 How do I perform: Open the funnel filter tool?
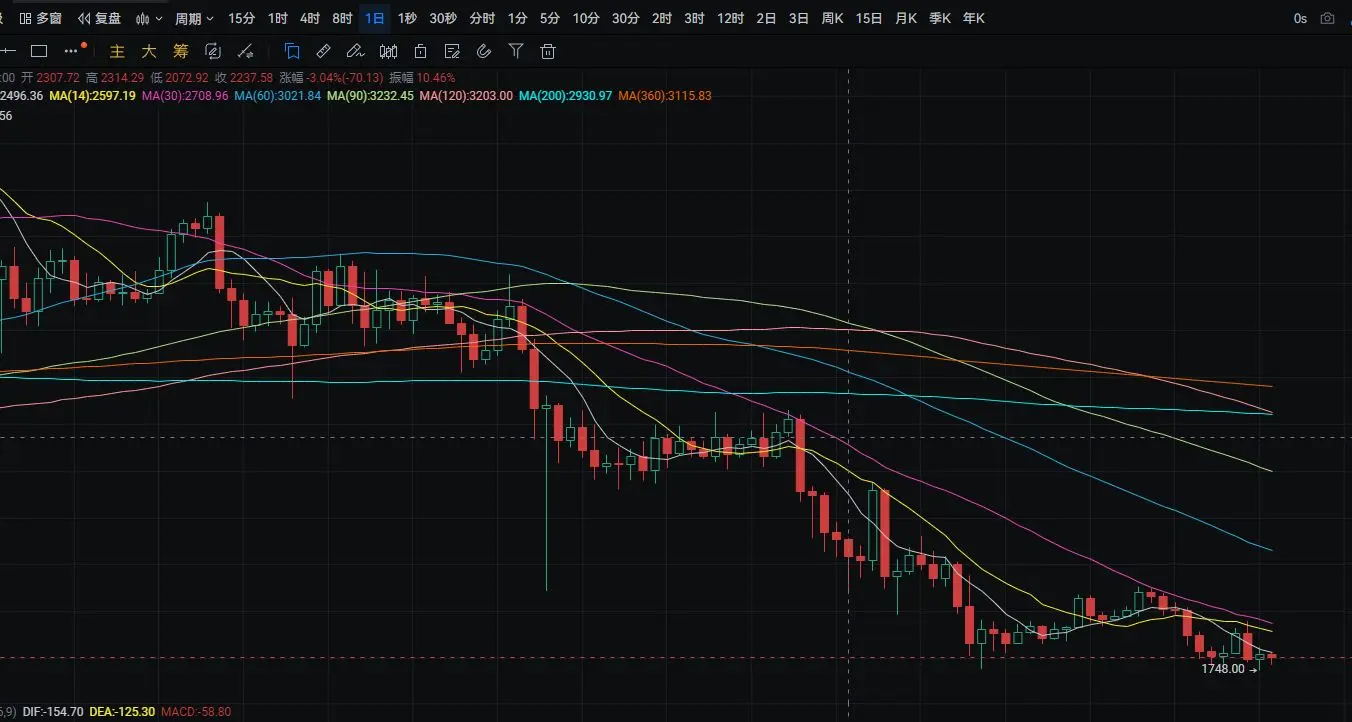click(516, 51)
